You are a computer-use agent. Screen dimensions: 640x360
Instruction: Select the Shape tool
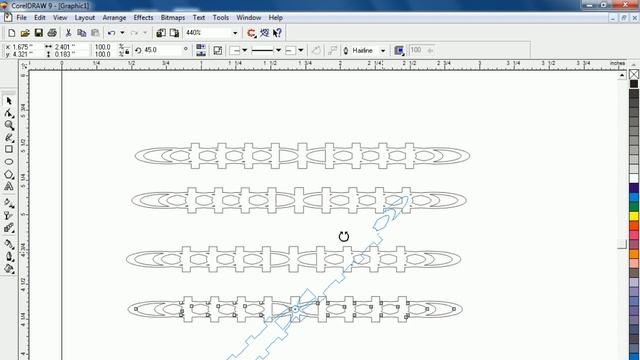[9, 113]
